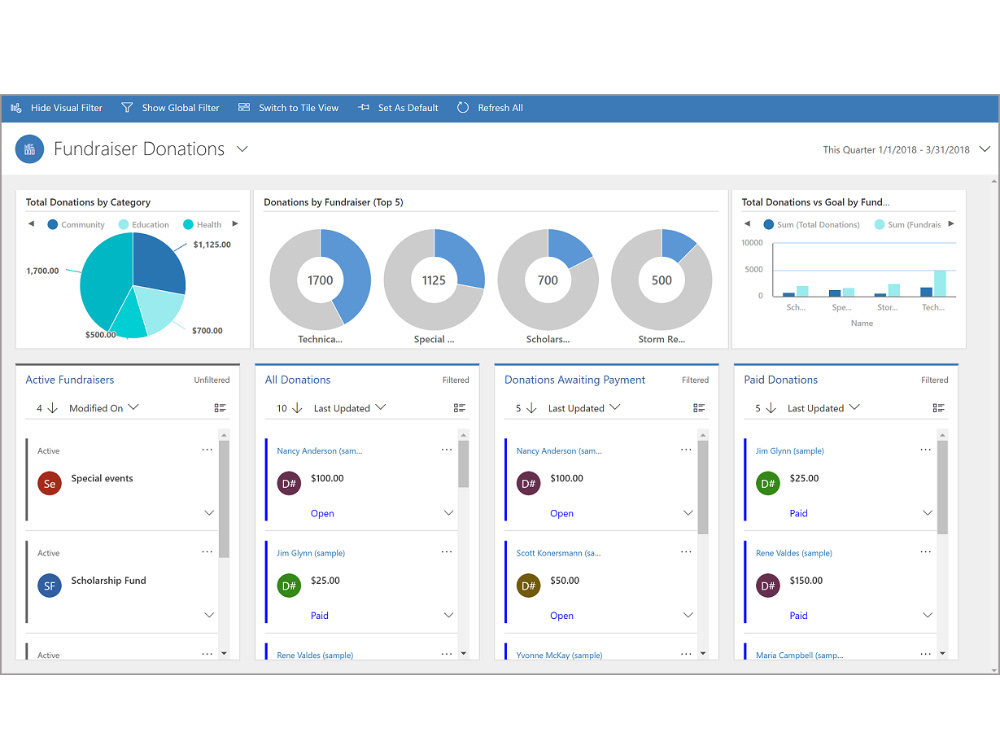1000x750 pixels.
Task: Expand the Special events card
Action: 209,513
